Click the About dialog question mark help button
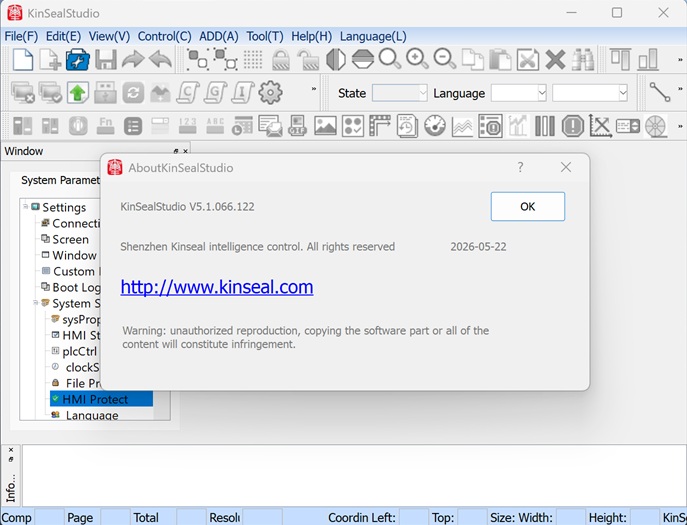Screen dimensions: 687x525 (520, 167)
